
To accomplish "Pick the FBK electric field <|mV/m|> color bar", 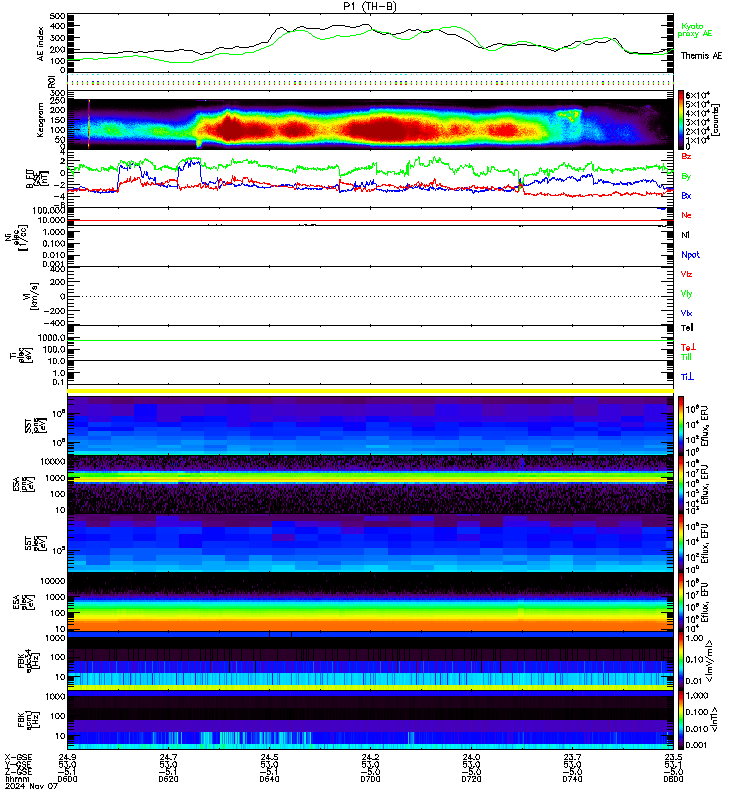I will 681,661.
